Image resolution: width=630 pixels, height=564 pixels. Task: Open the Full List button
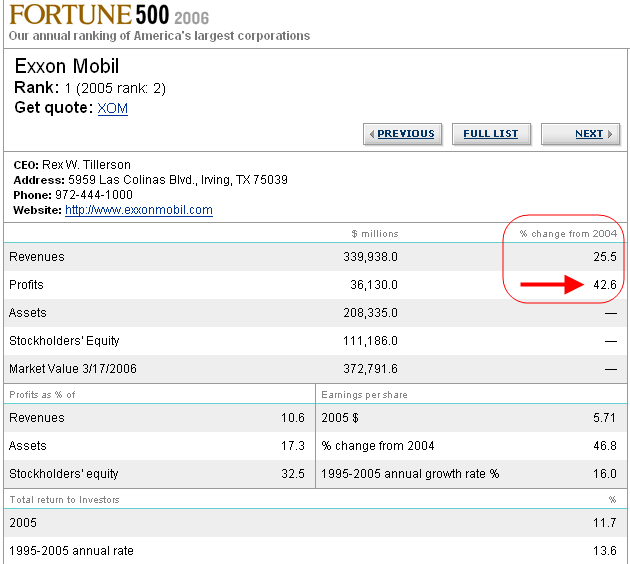tap(491, 134)
